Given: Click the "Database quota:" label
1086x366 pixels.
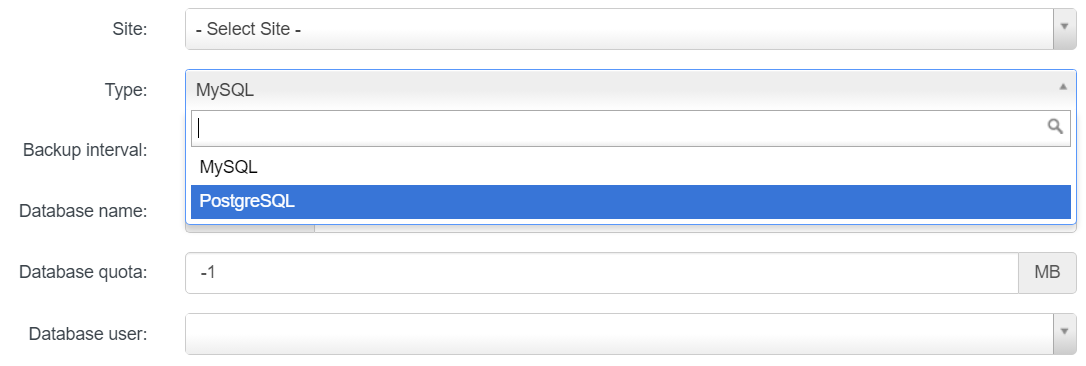Looking at the screenshot, I should (x=83, y=272).
